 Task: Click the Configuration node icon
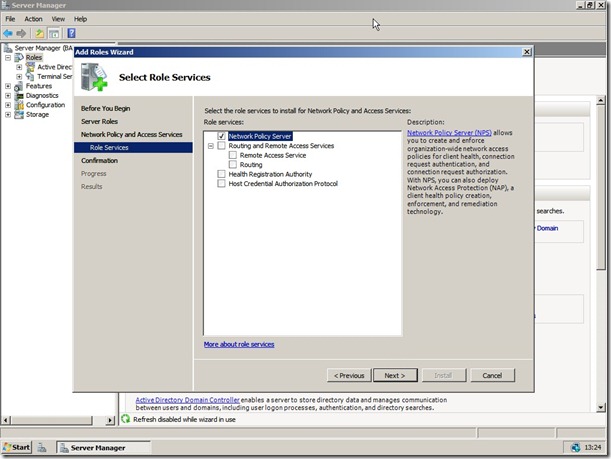pos(19,105)
